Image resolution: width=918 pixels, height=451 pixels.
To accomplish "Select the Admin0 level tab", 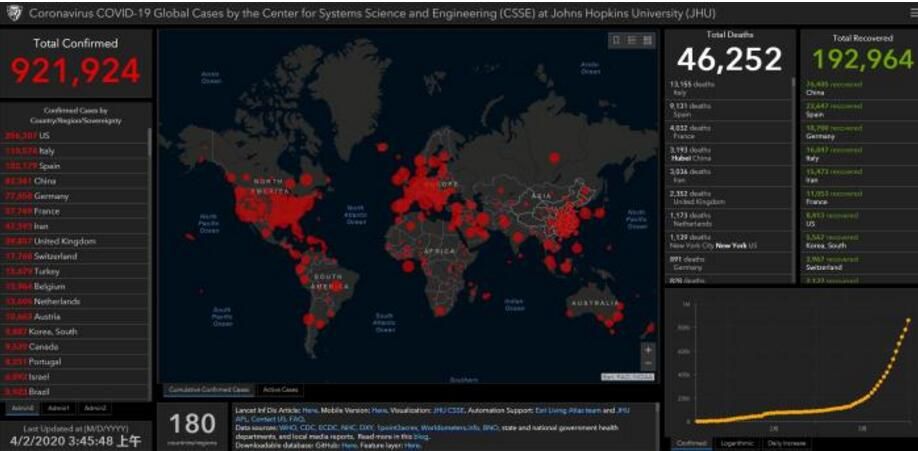I will (x=22, y=408).
